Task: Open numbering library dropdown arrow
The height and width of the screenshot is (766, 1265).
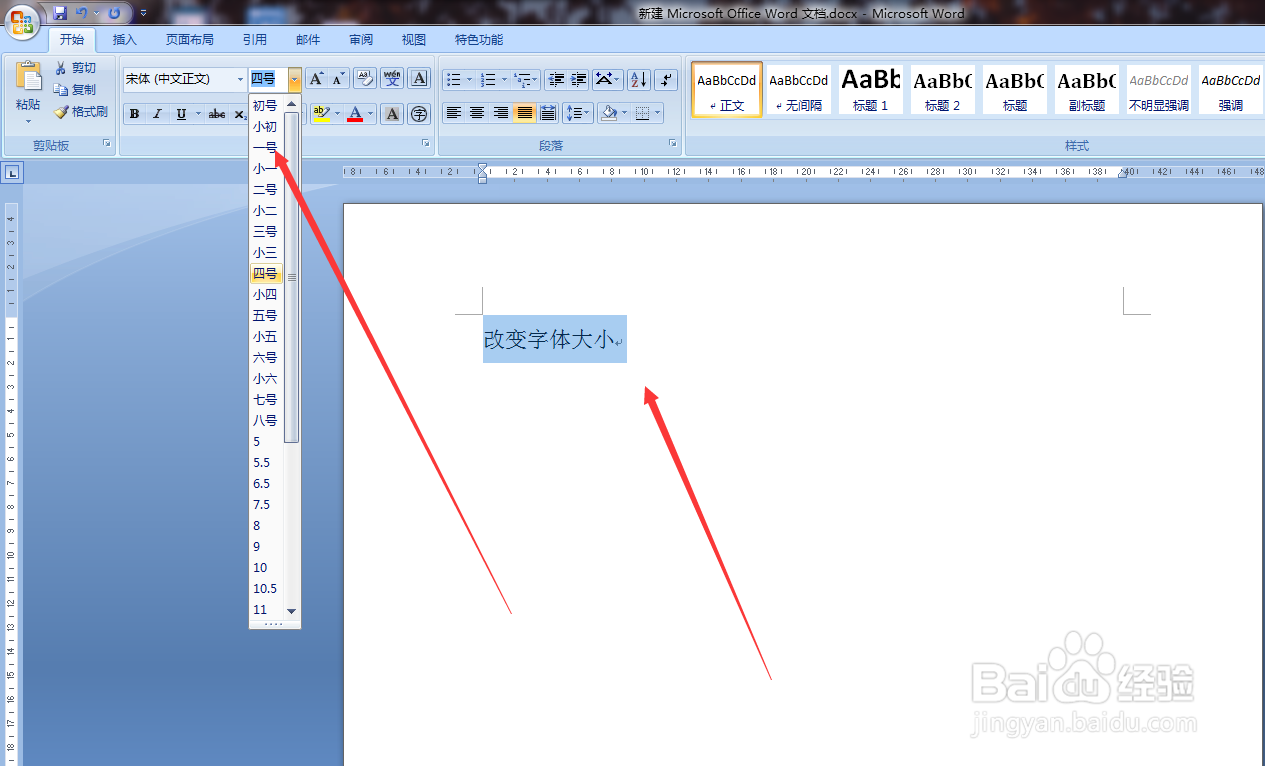Action: coord(504,79)
